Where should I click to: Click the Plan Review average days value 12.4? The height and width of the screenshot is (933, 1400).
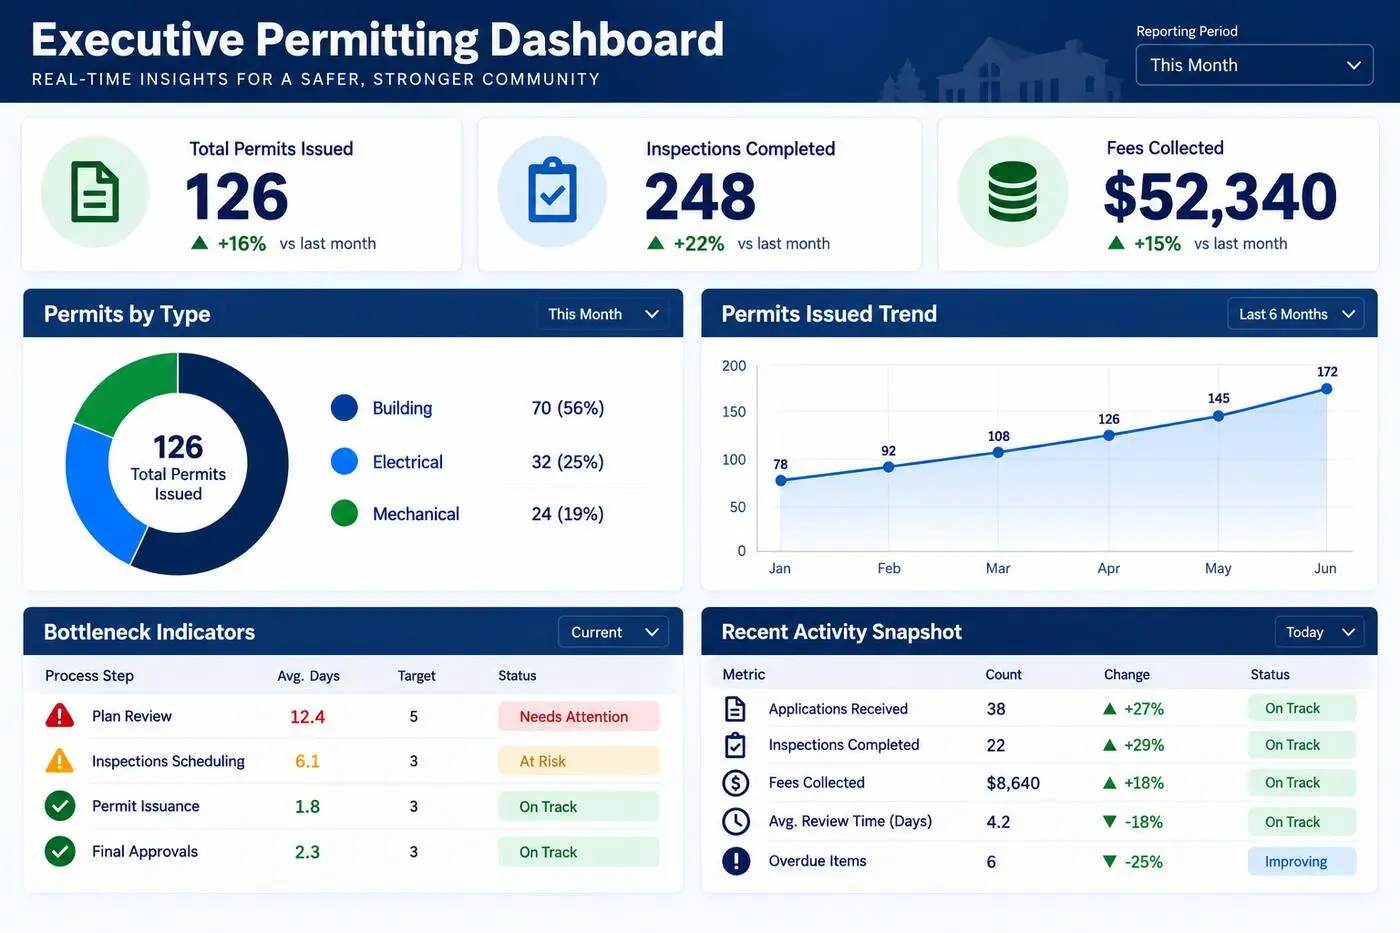(307, 717)
